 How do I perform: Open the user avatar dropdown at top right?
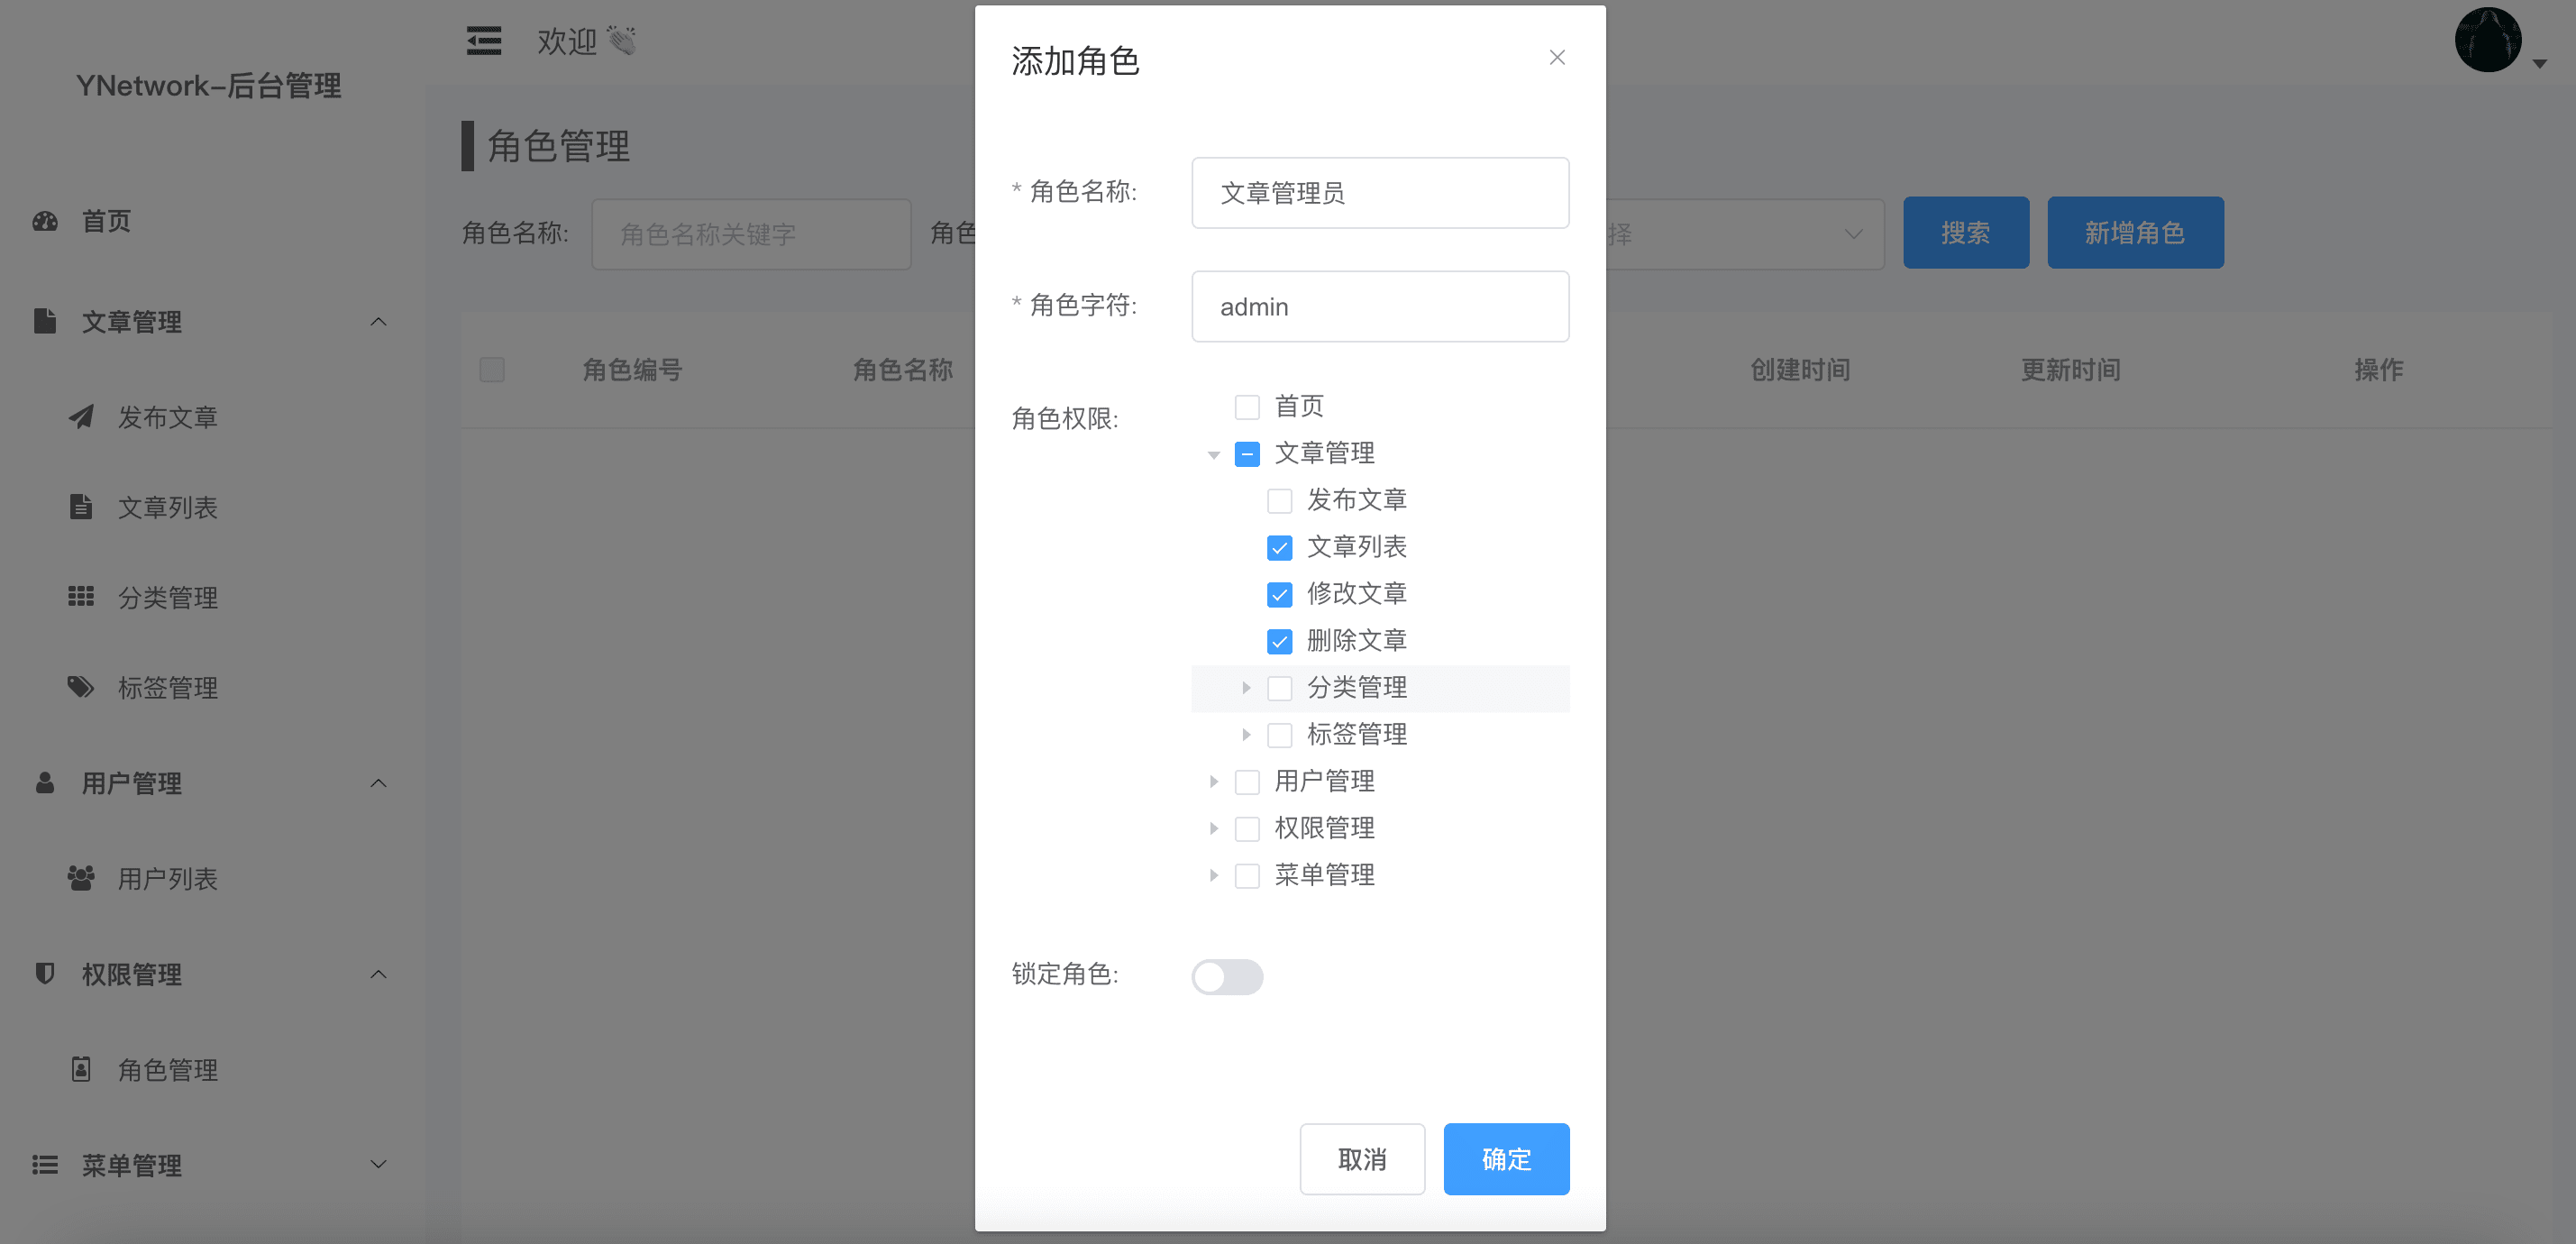(2489, 40)
